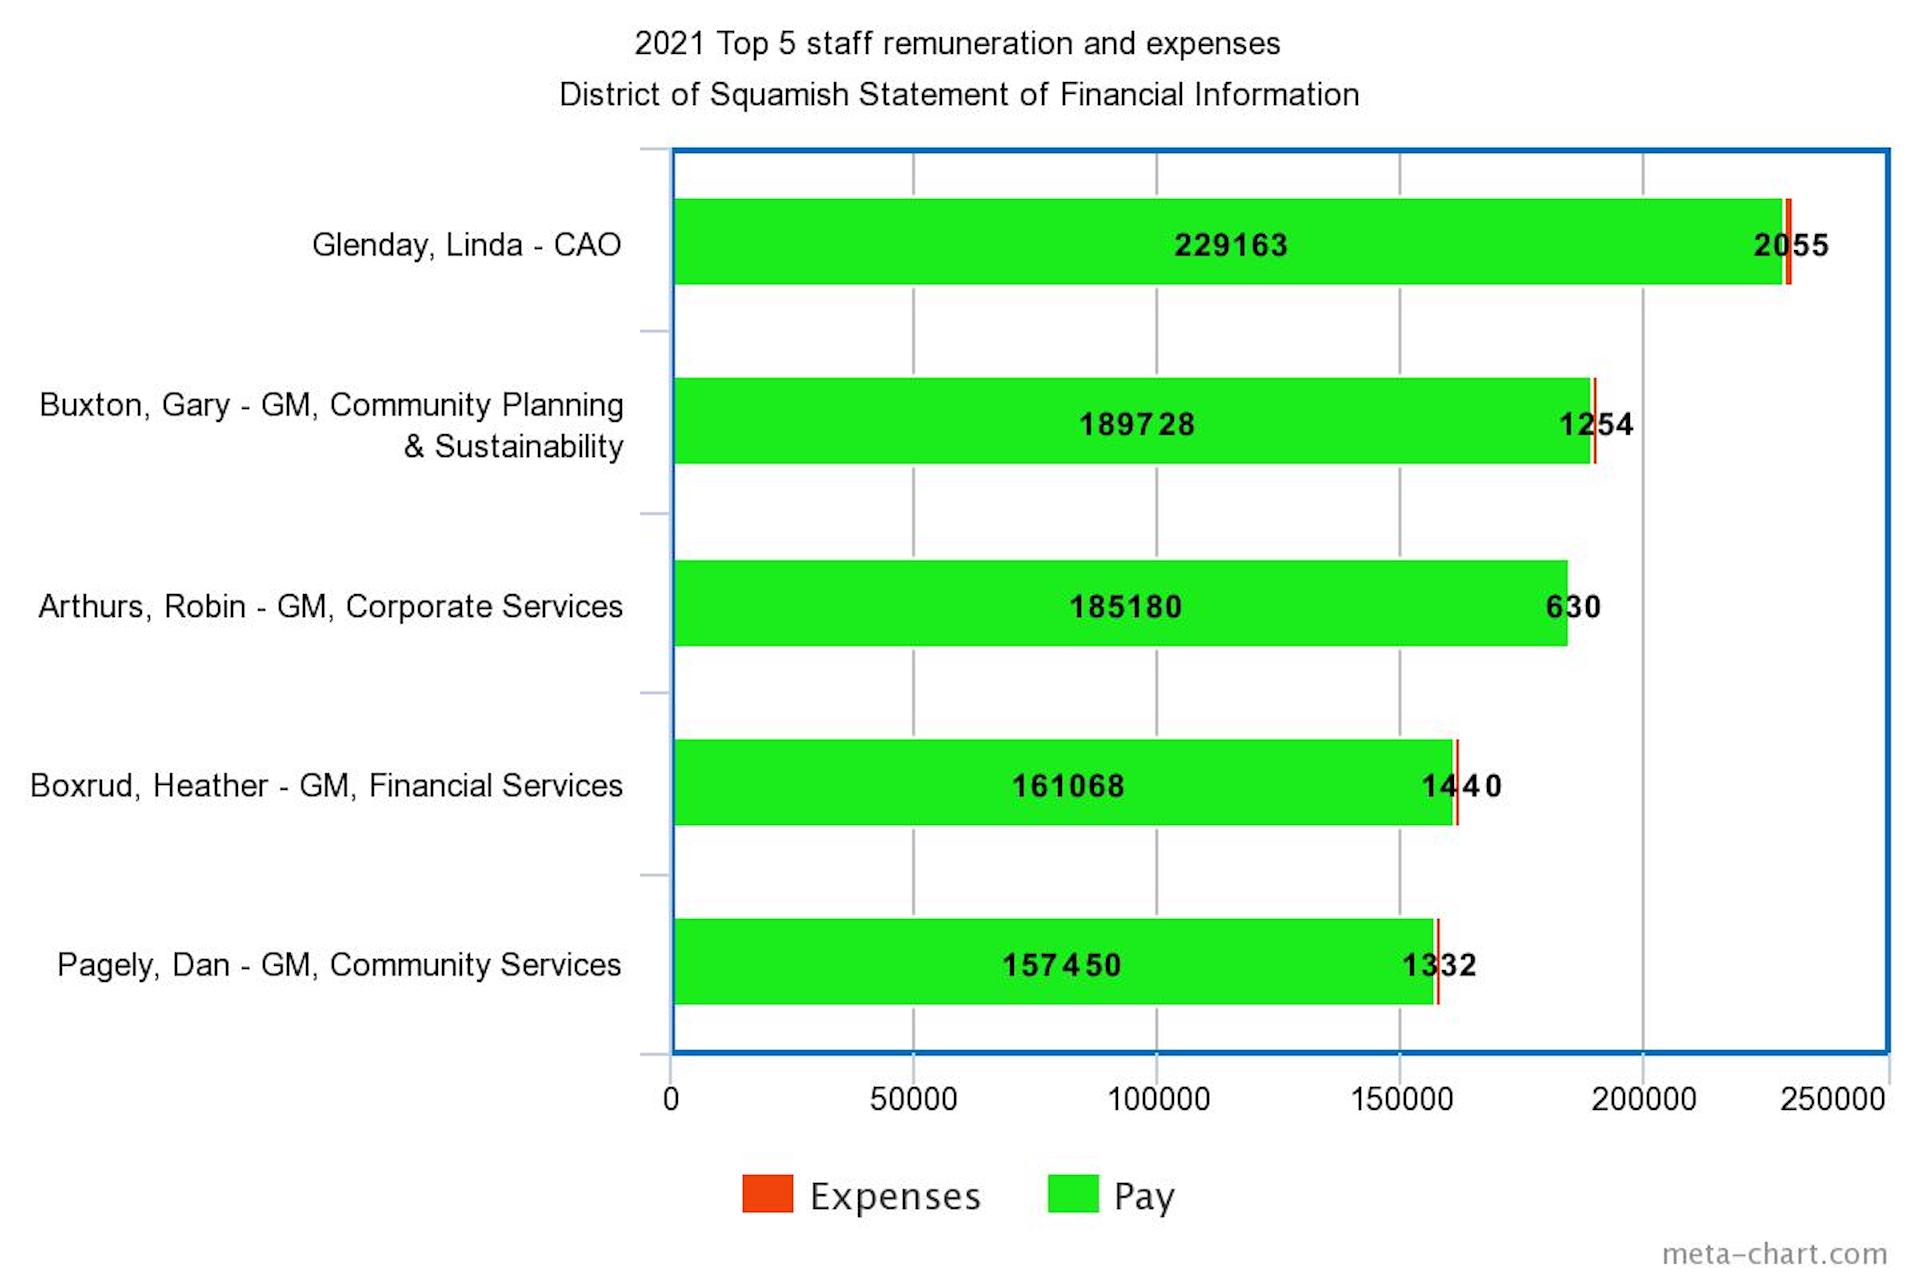Click the pay value 161068
Screen dimensions: 1920x1280
[1068, 786]
